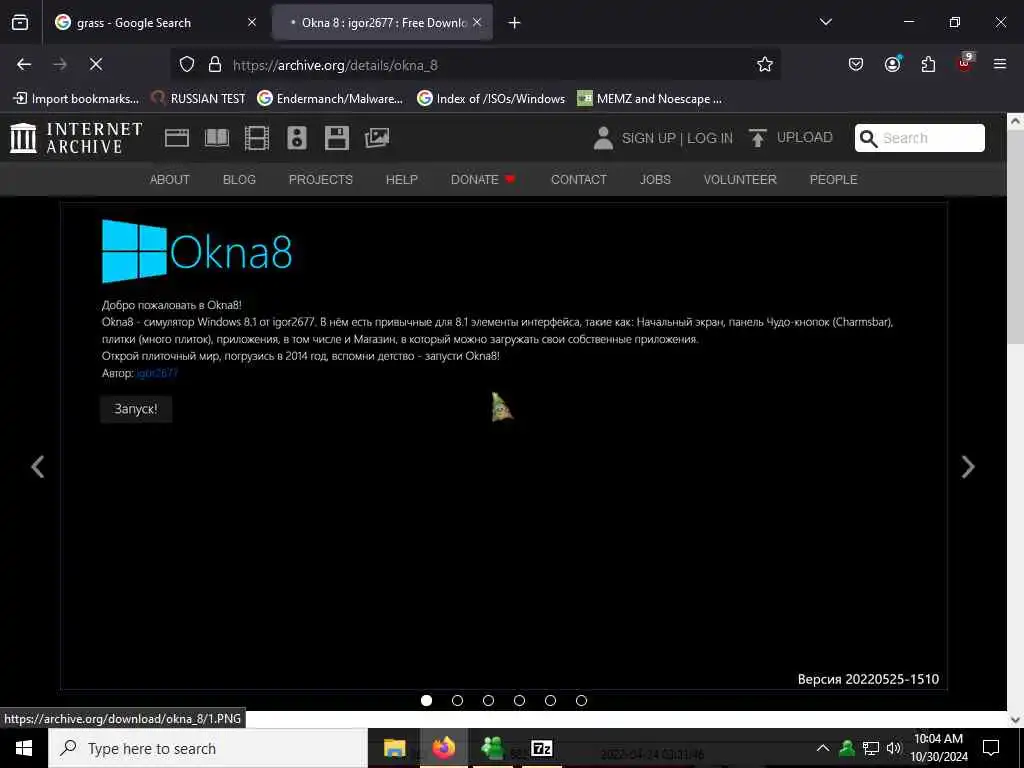This screenshot has width=1024, height=768.
Task: Open Firefox View tab list icon
Action: coord(20,23)
